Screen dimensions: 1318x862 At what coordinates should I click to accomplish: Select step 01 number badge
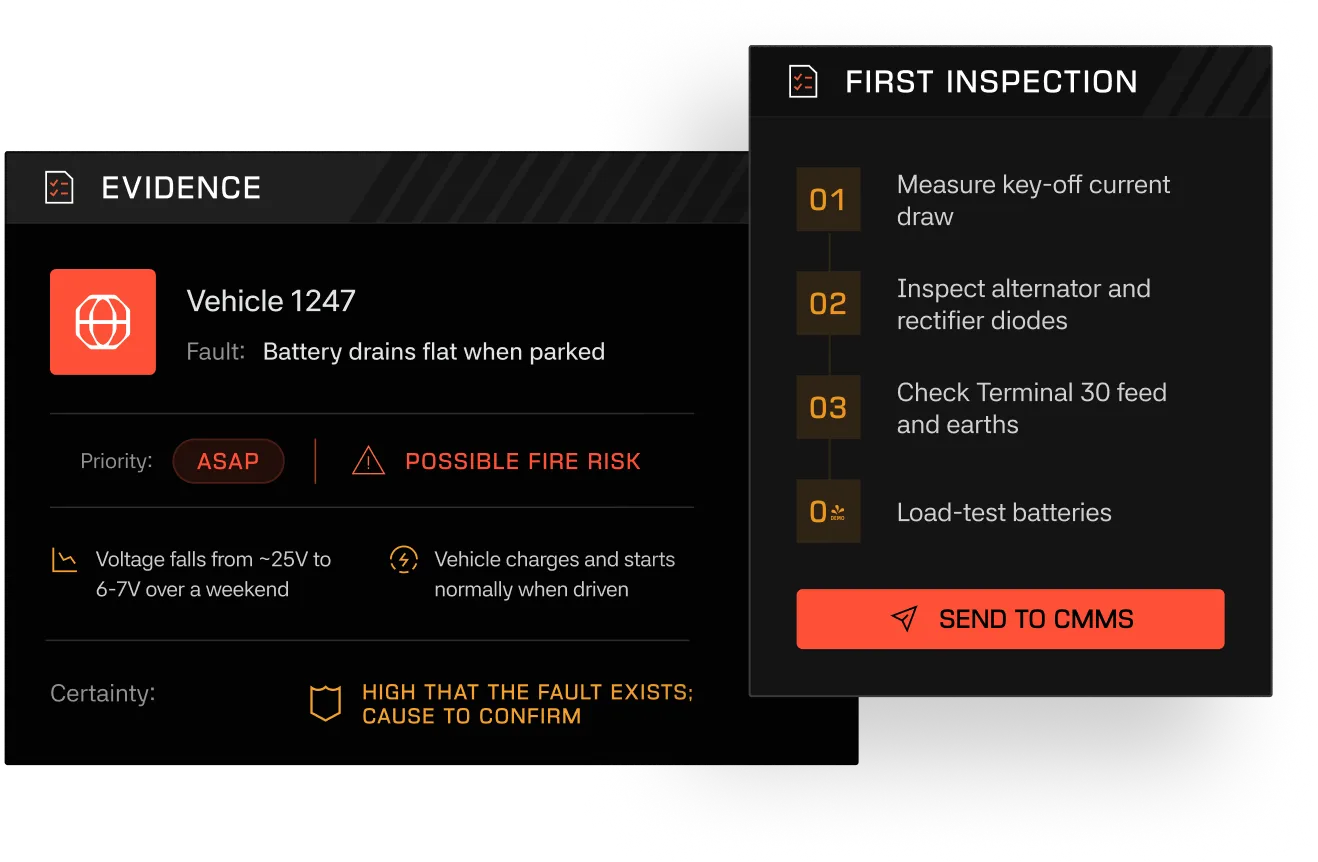(x=828, y=200)
